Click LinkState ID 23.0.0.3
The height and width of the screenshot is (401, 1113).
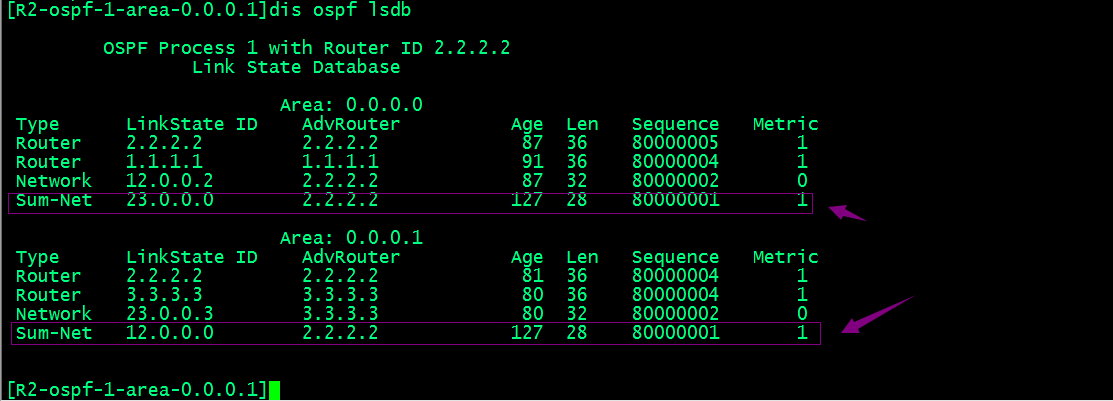(170, 313)
